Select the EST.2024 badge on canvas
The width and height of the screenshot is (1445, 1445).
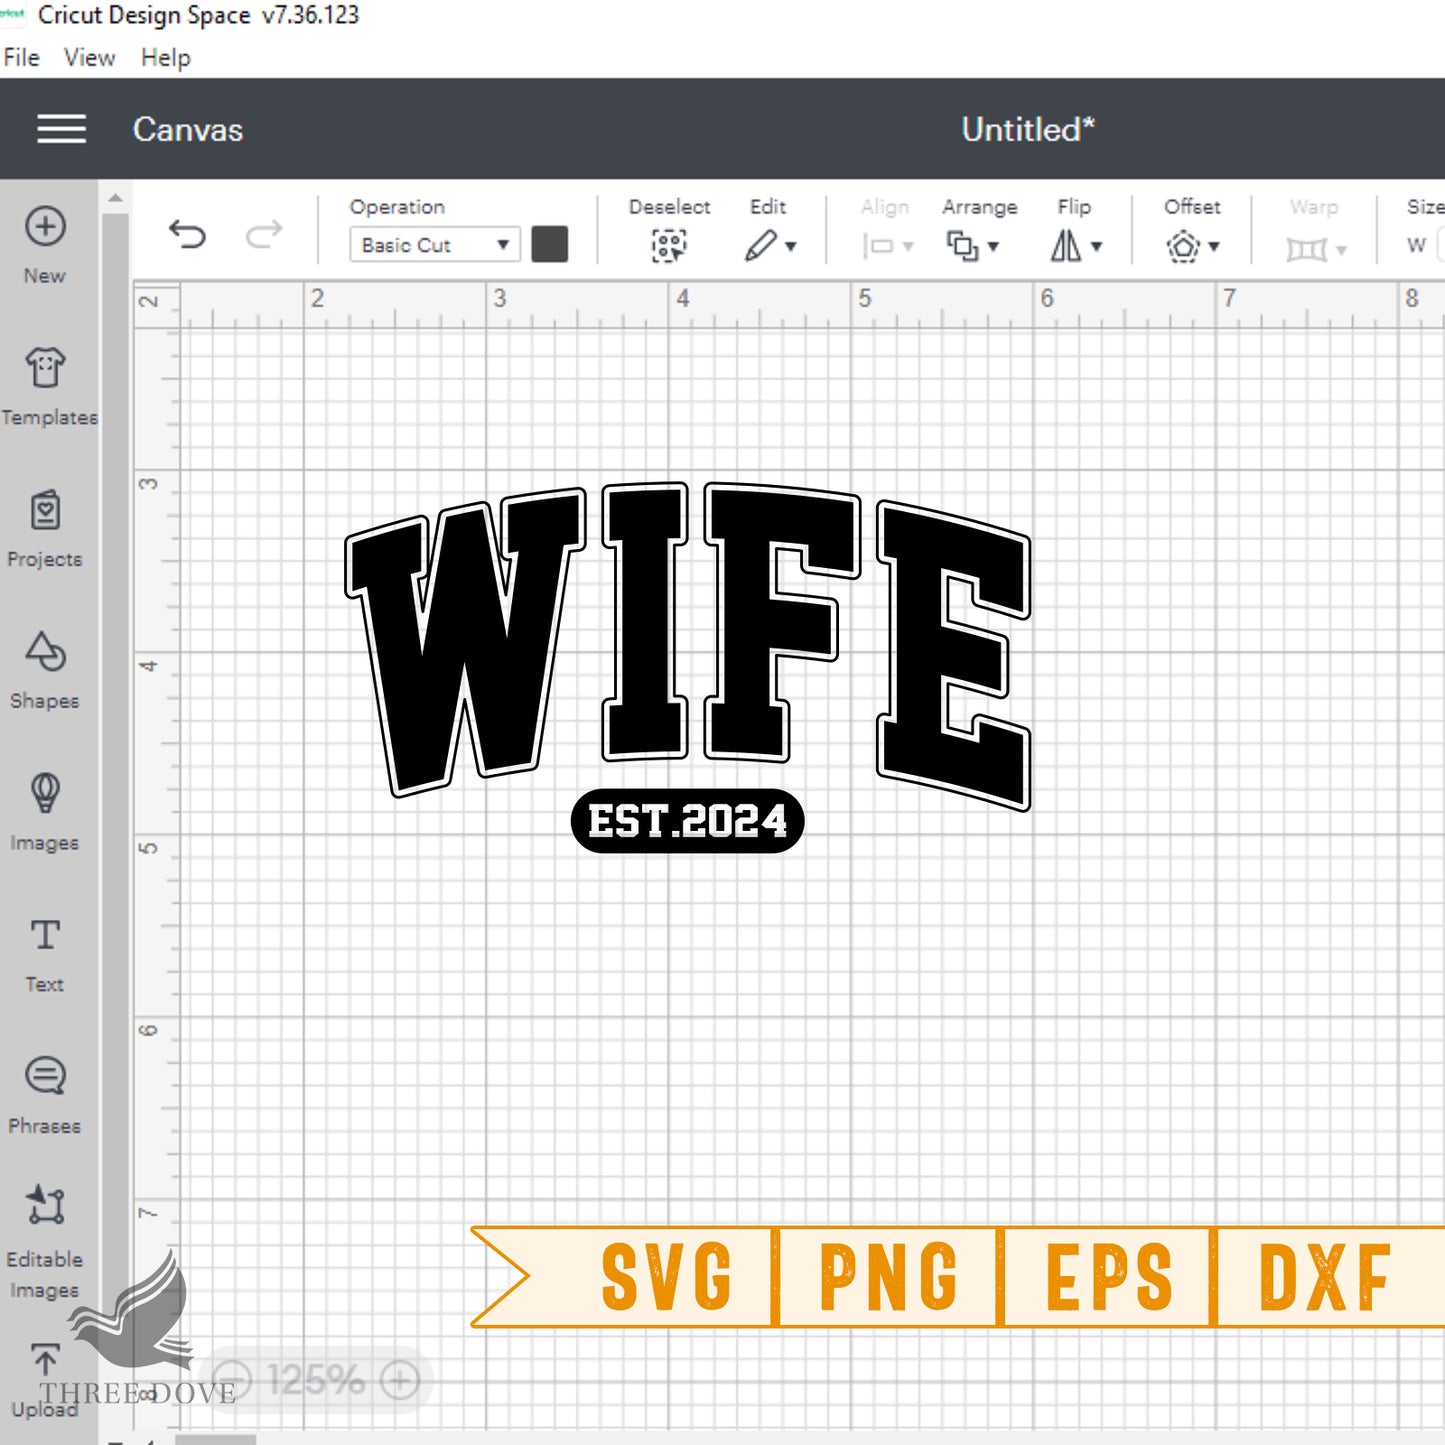pos(688,821)
